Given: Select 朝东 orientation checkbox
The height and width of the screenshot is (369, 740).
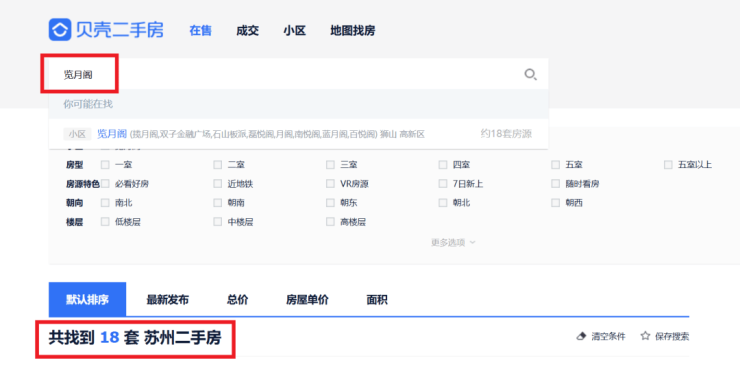Looking at the screenshot, I should (x=330, y=203).
